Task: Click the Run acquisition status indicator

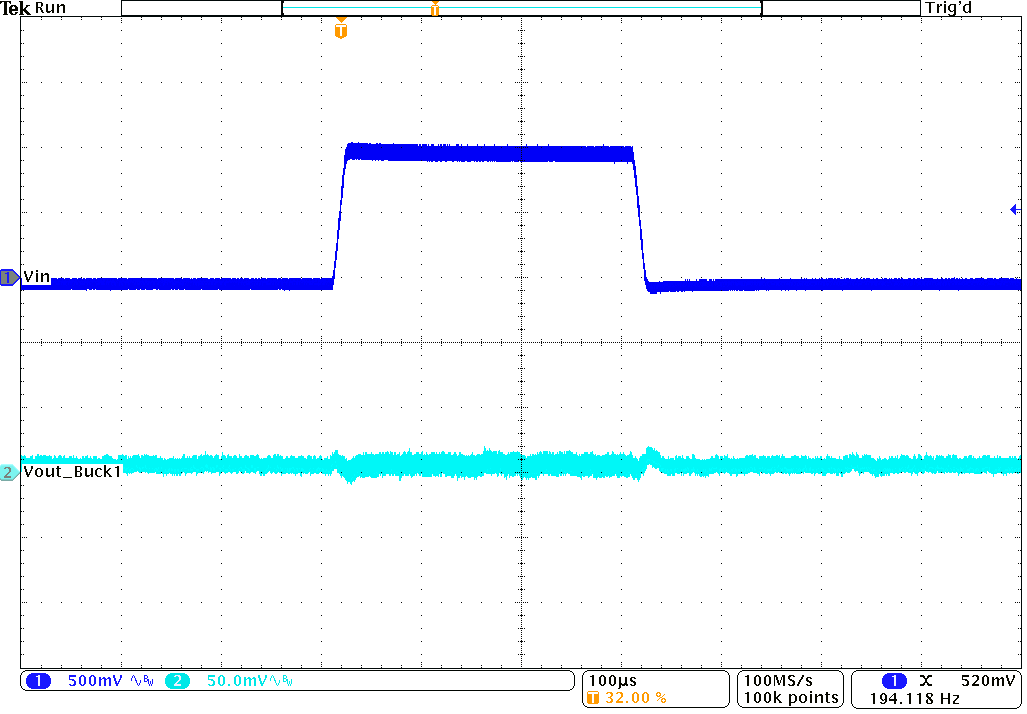Action: coord(49,8)
